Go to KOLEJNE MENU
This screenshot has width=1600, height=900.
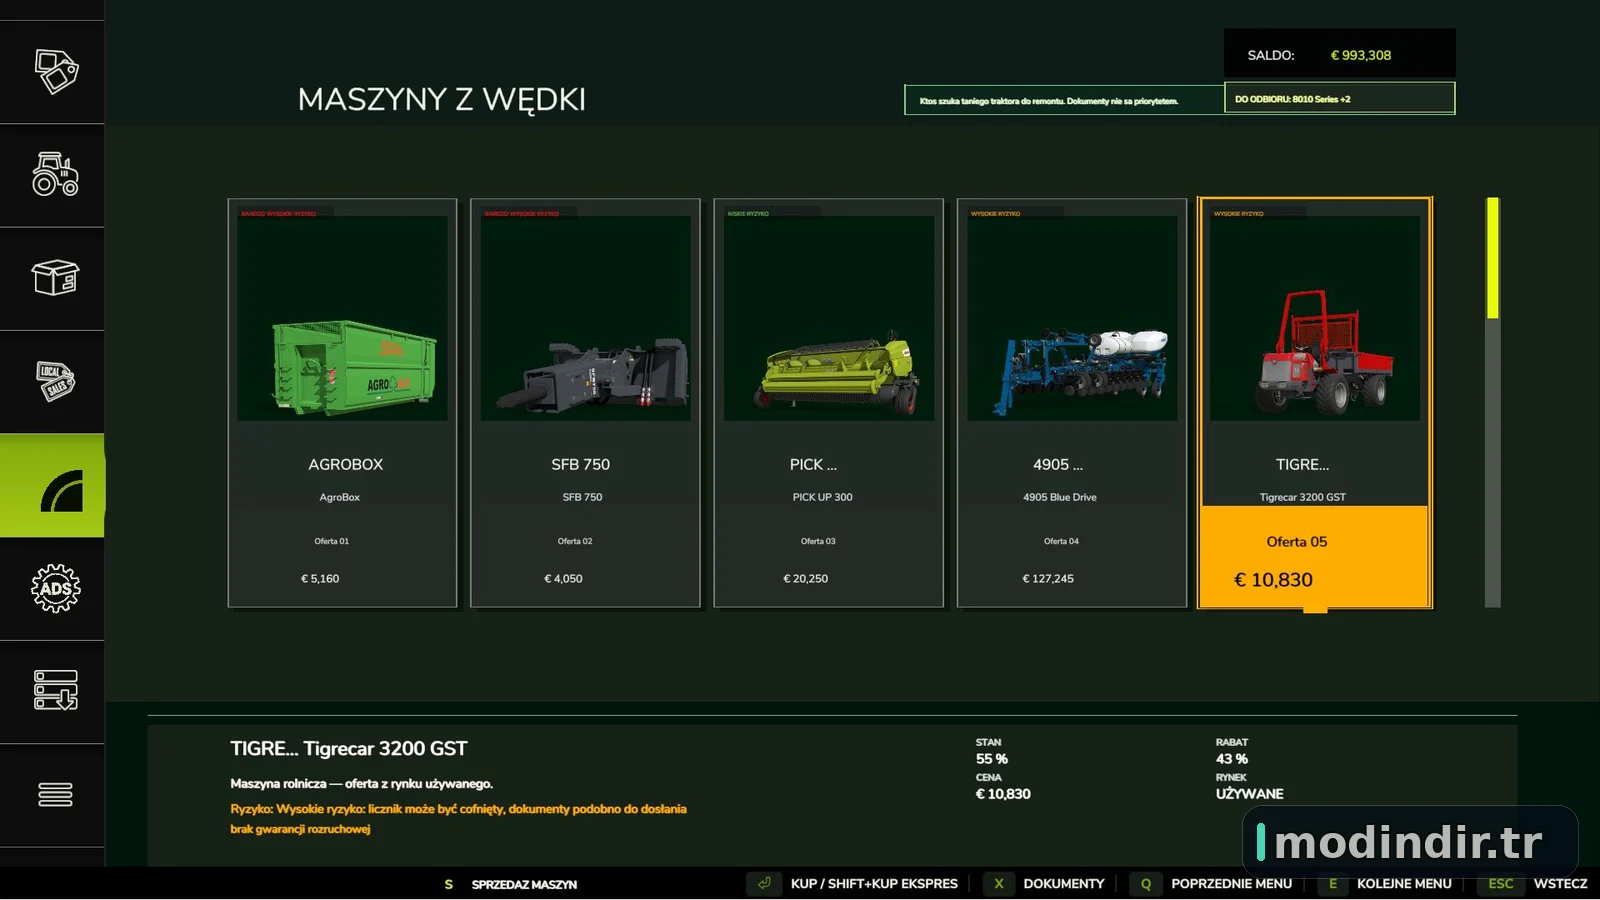[x=1404, y=884]
